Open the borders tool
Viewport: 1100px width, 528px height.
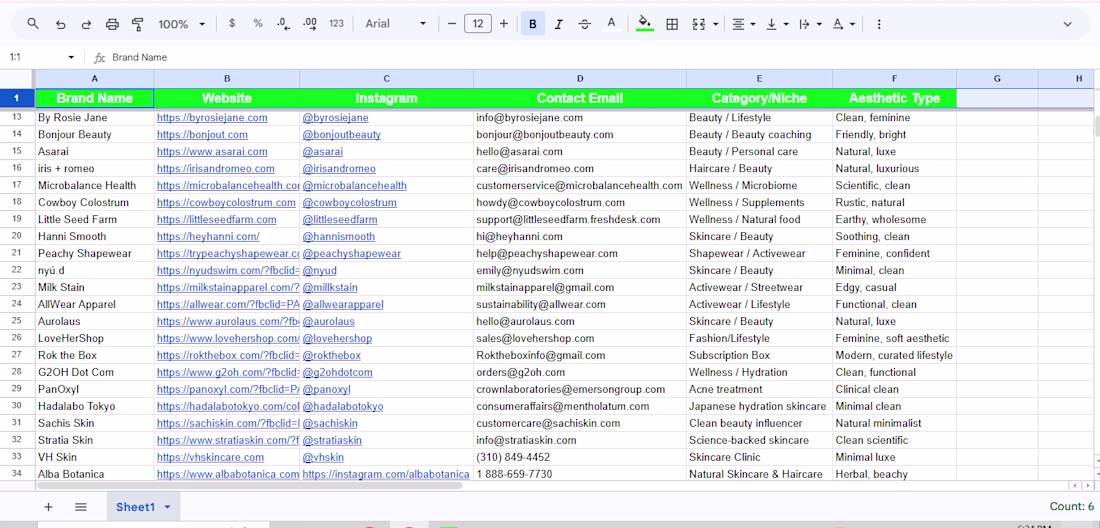pyautogui.click(x=672, y=24)
